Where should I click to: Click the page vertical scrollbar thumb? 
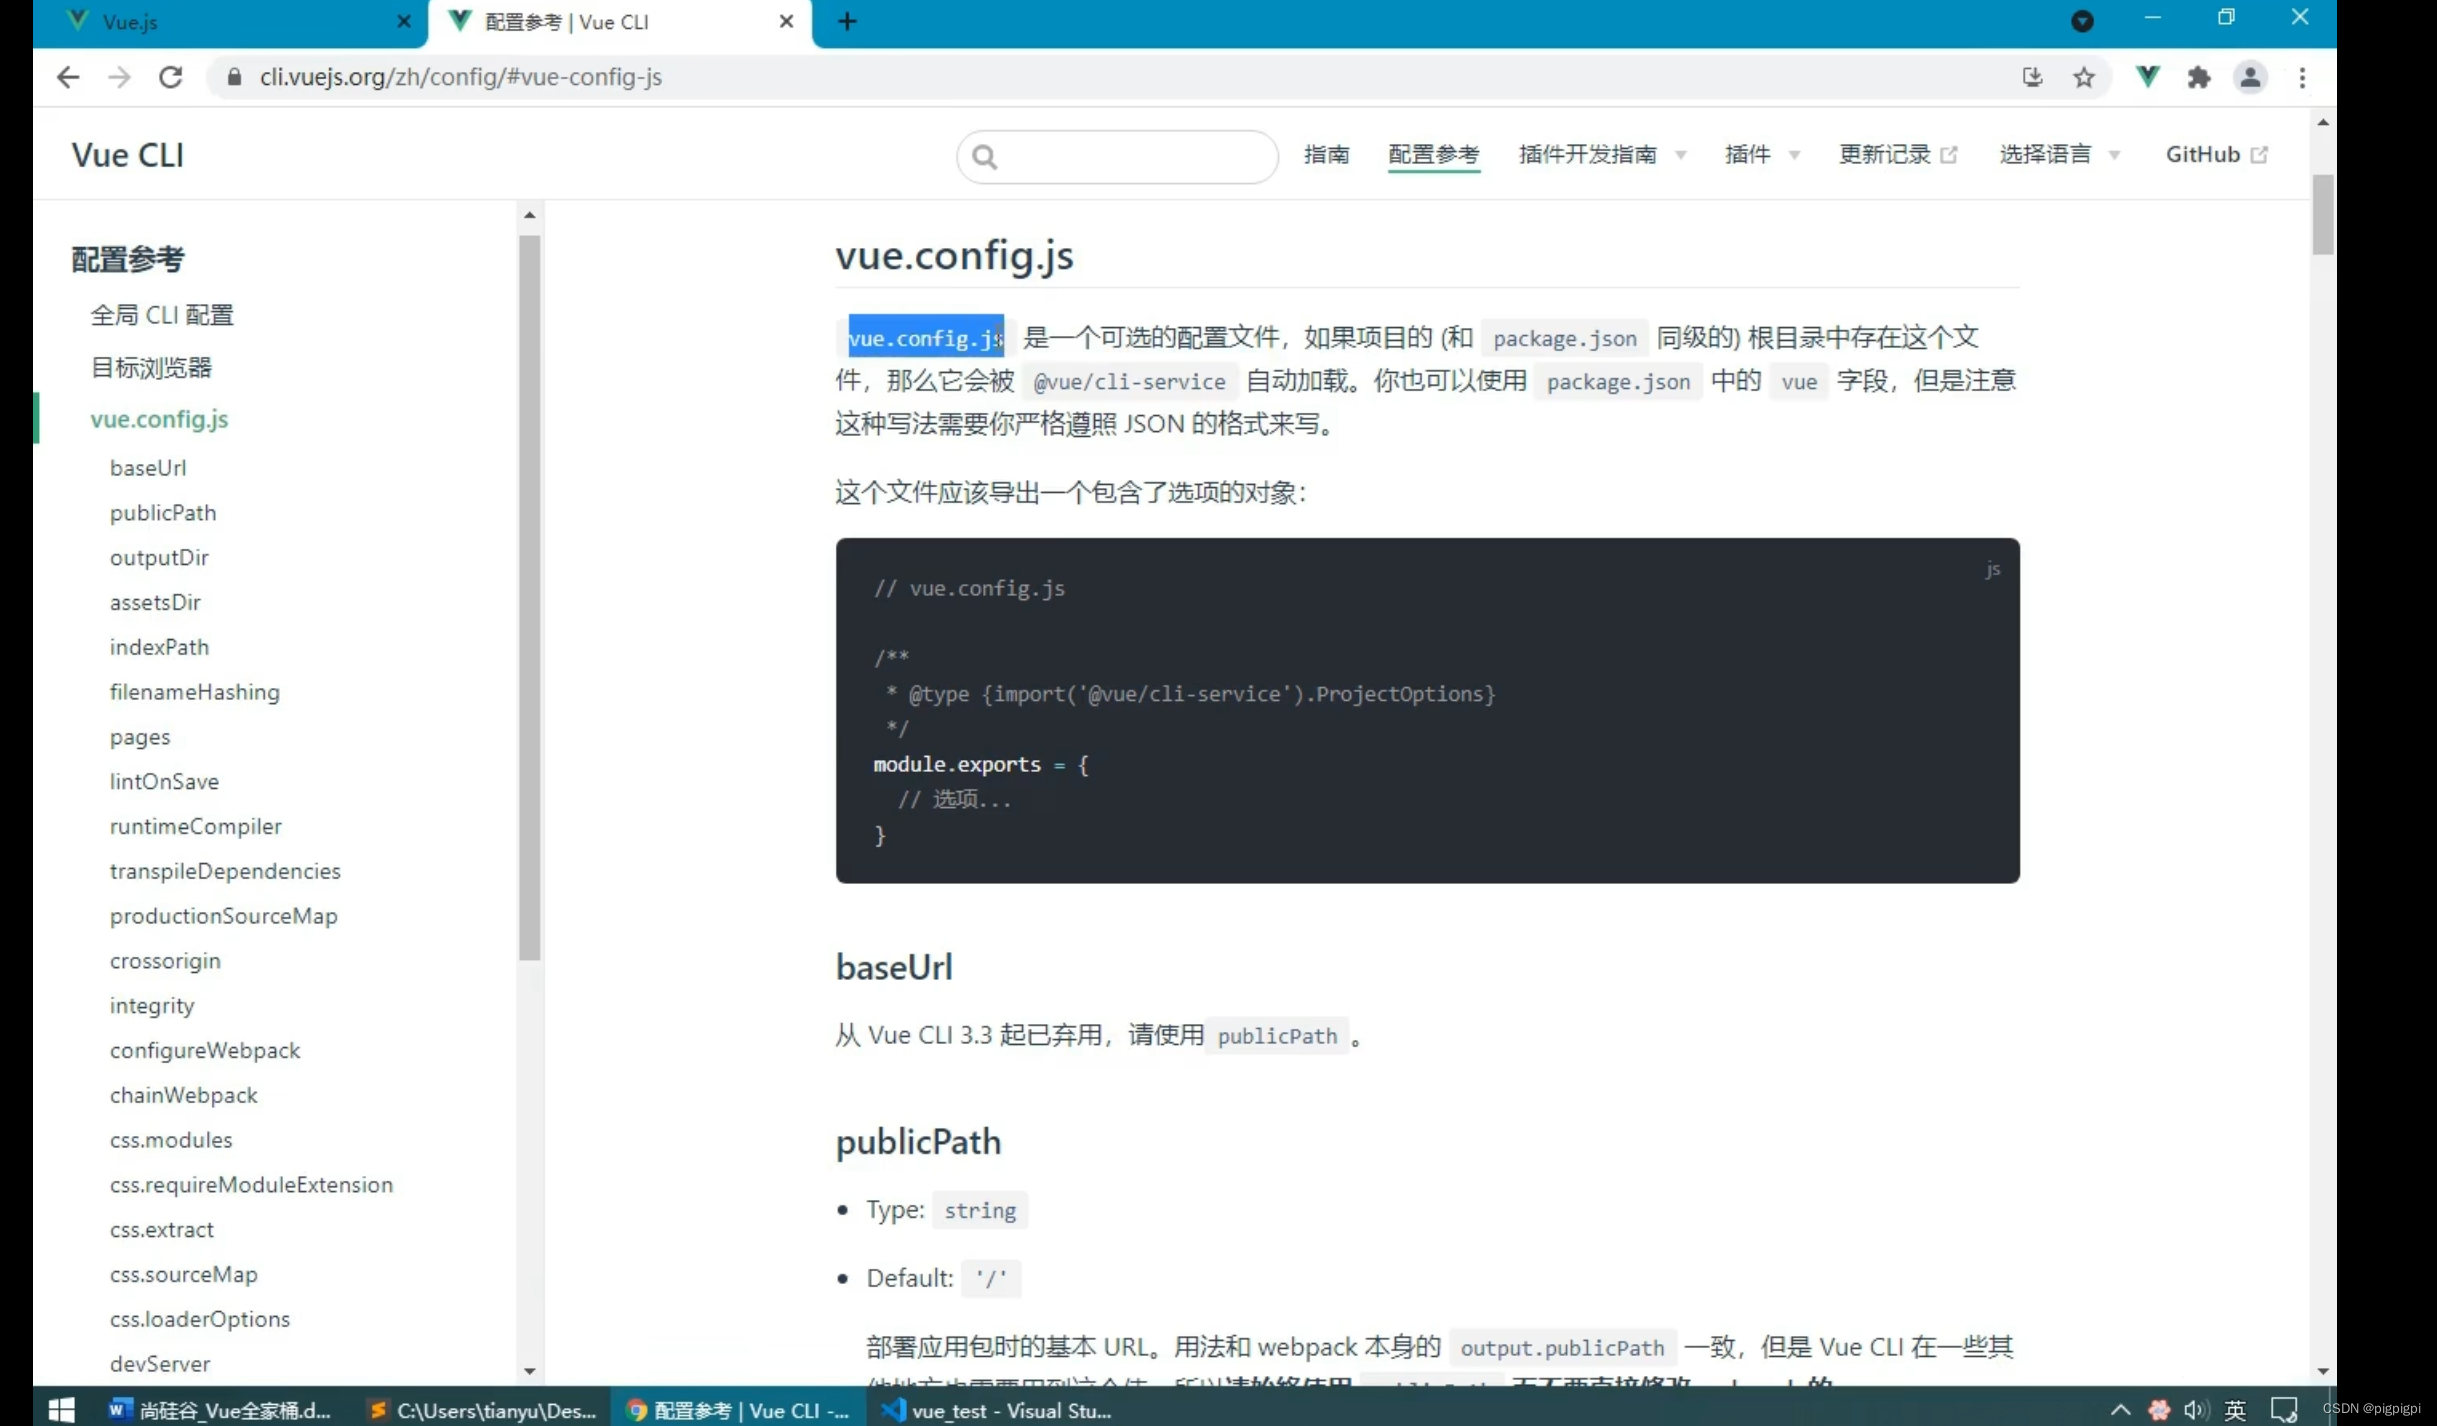click(2323, 215)
